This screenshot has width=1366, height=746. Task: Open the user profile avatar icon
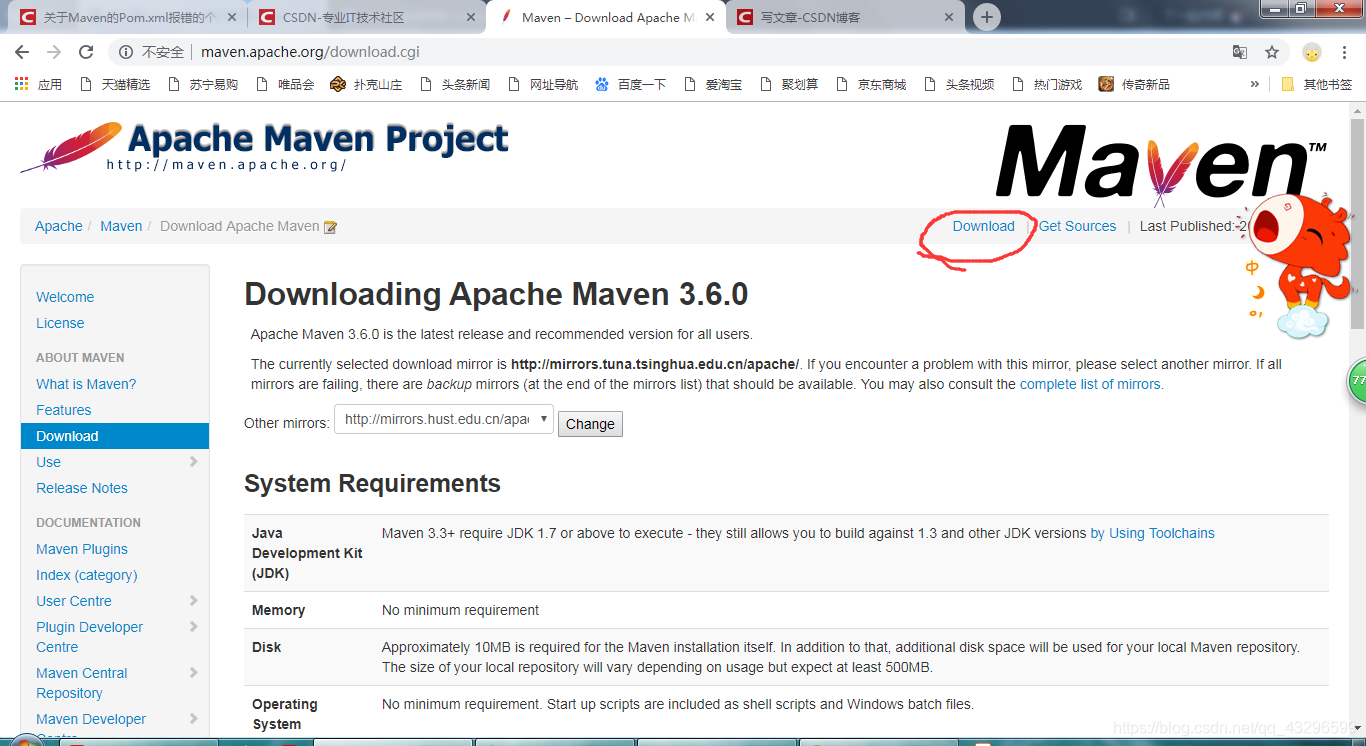pos(1312,52)
